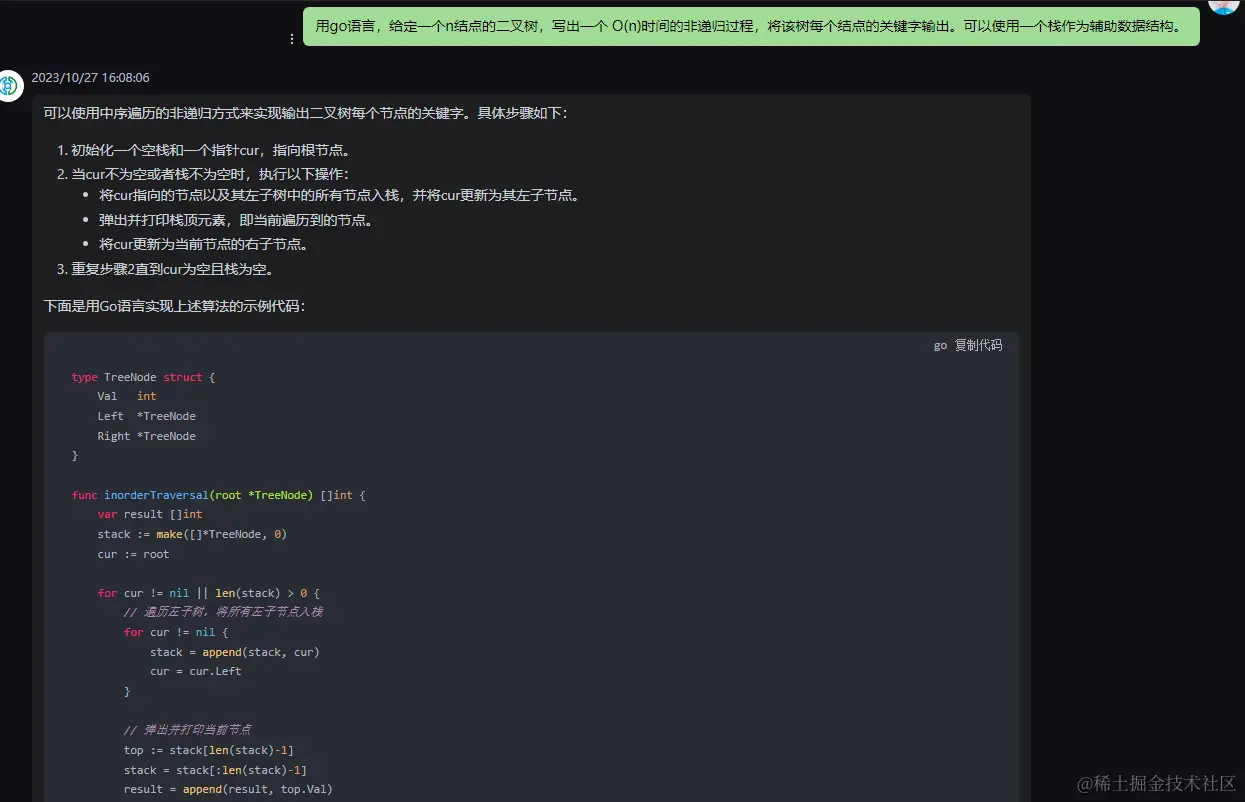Click code line top := stack[len(stack)-1]
Image resolution: width=1245 pixels, height=802 pixels.
click(209, 750)
